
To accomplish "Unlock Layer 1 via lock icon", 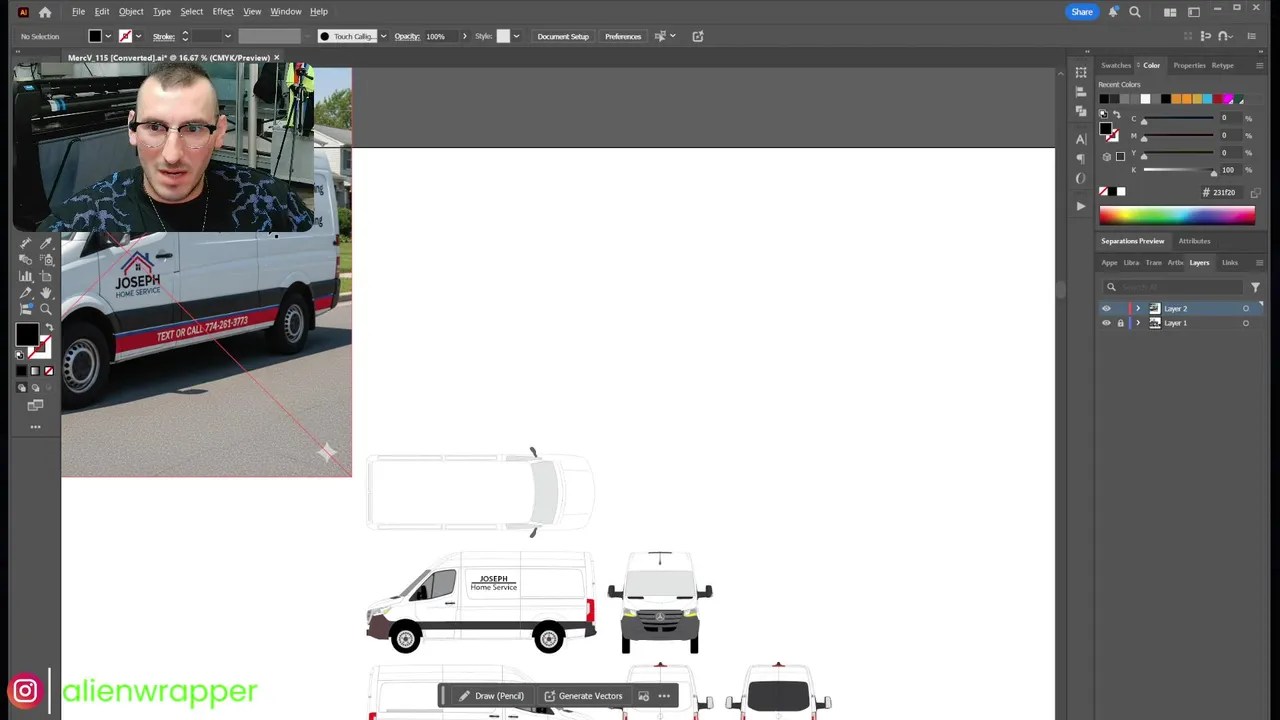I will click(x=1120, y=323).
